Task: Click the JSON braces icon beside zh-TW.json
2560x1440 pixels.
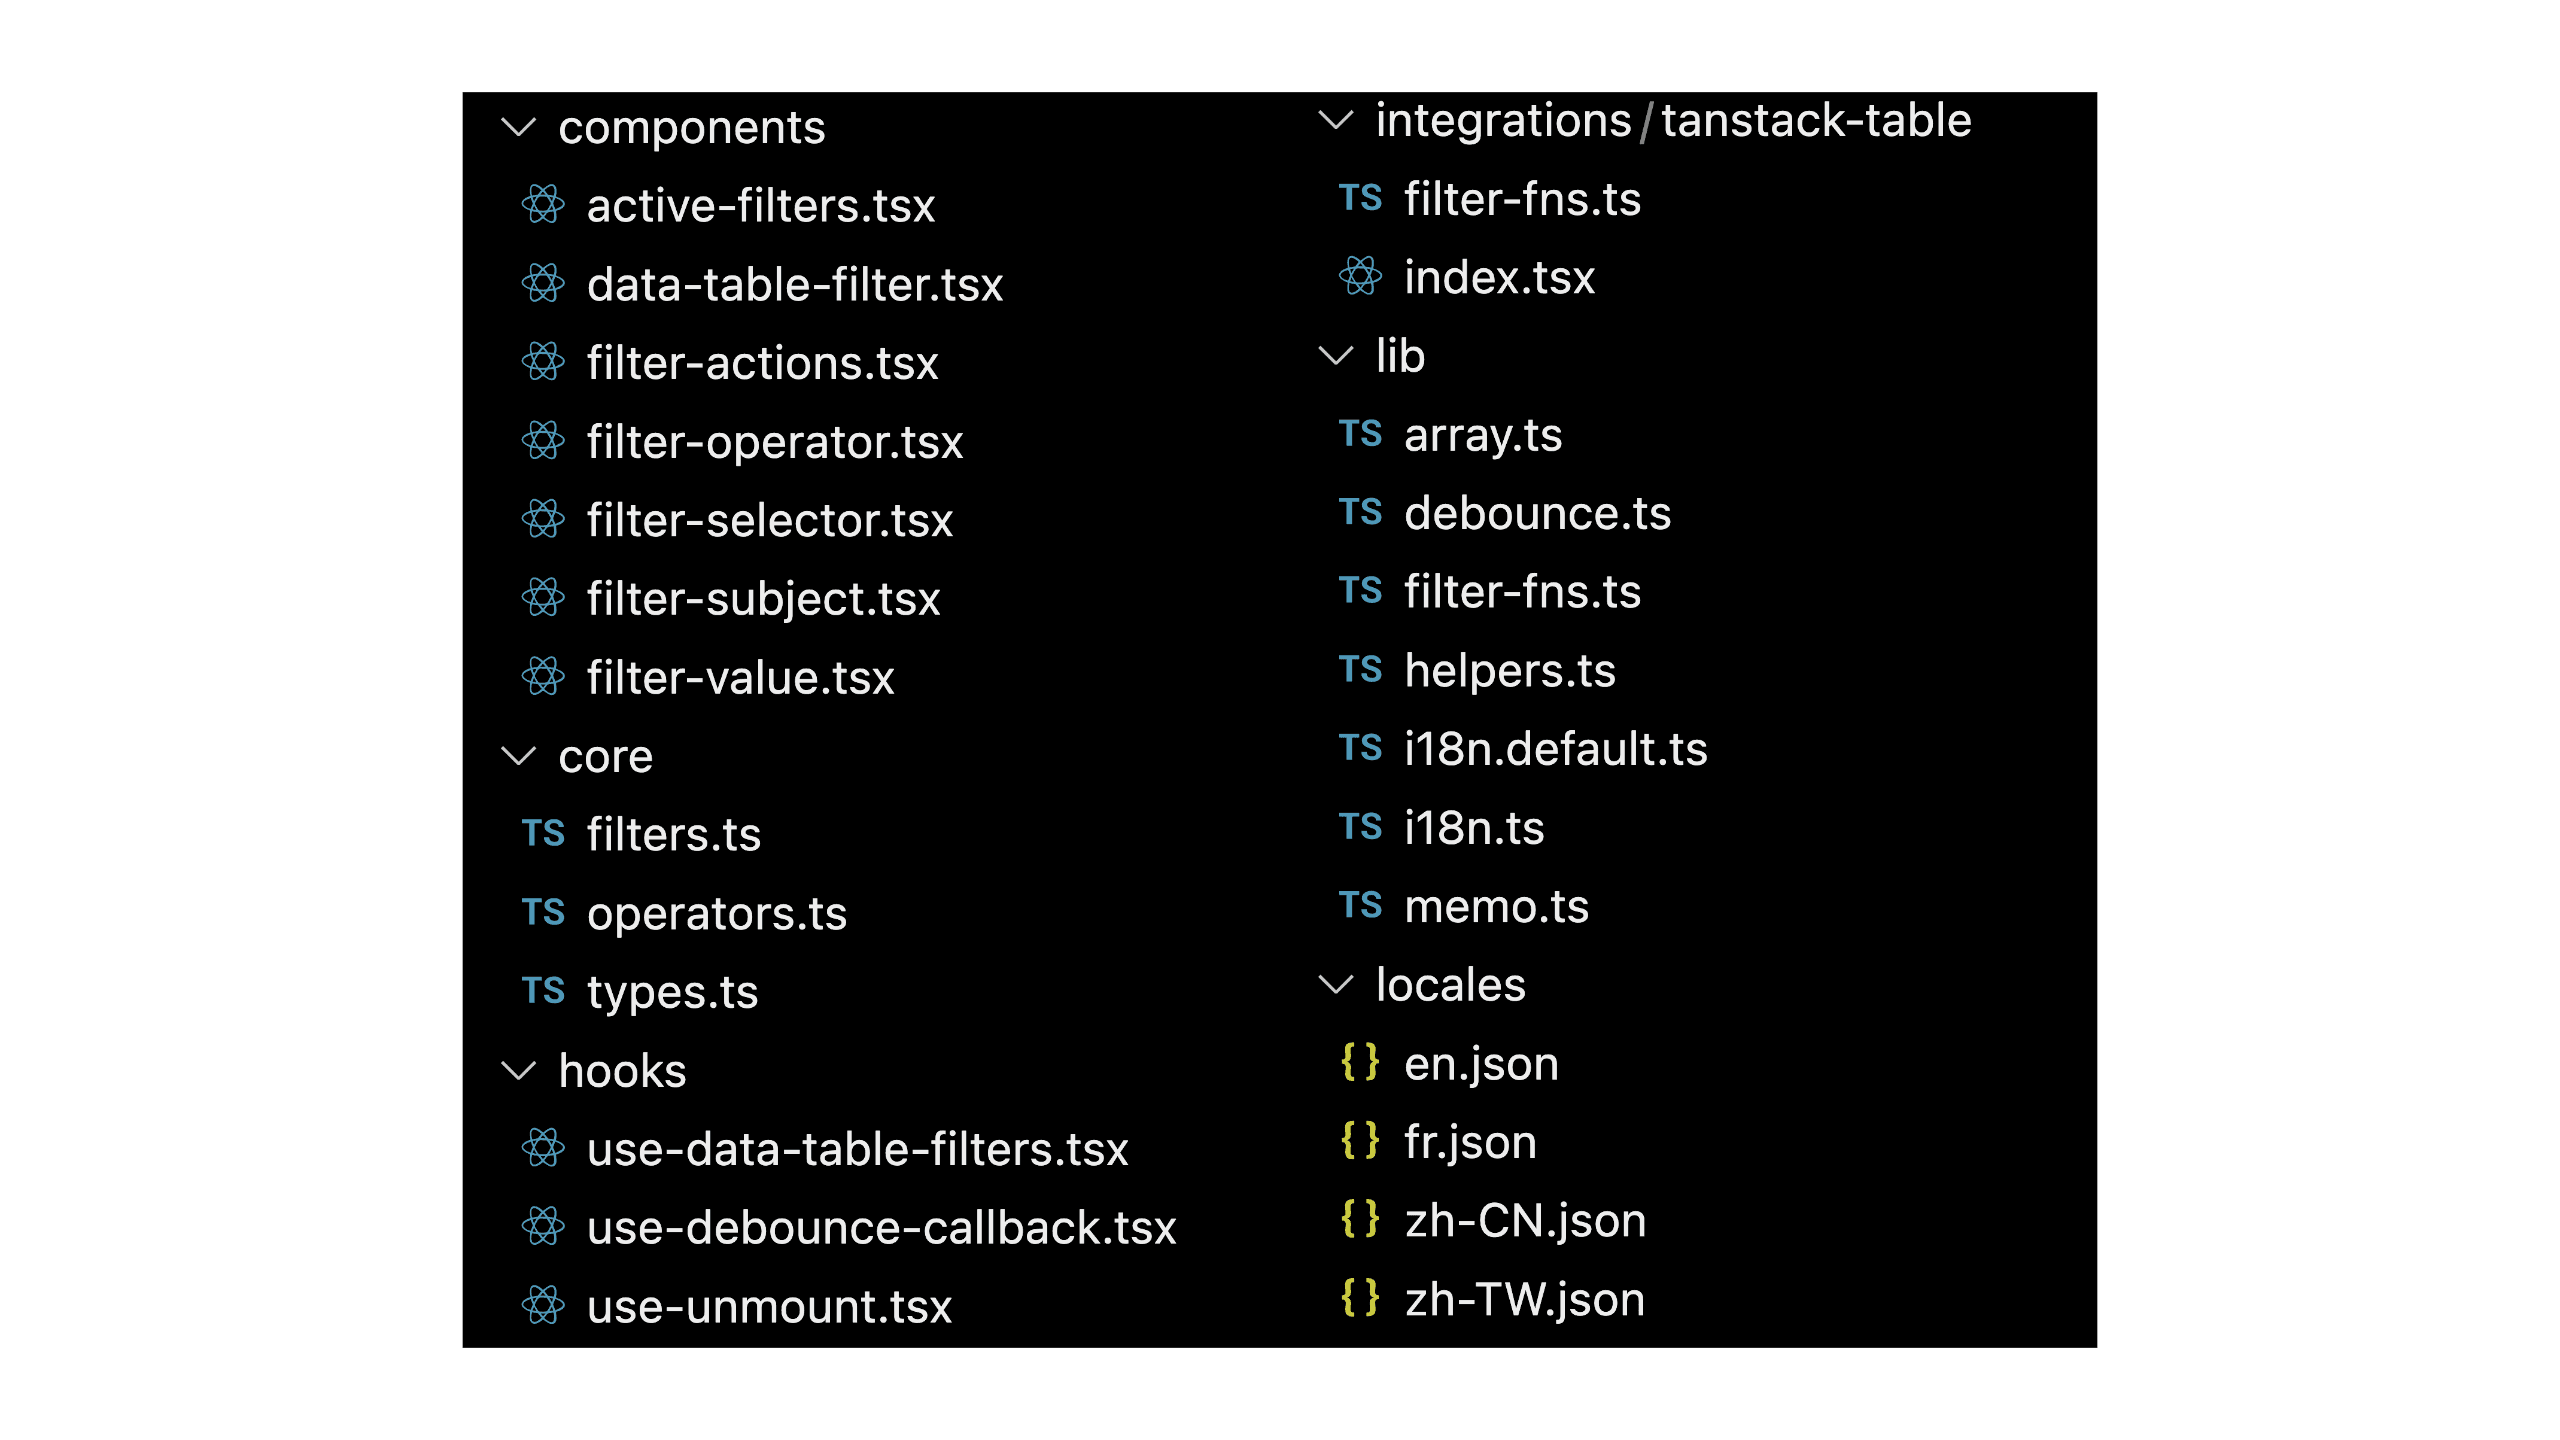Action: (1360, 1298)
